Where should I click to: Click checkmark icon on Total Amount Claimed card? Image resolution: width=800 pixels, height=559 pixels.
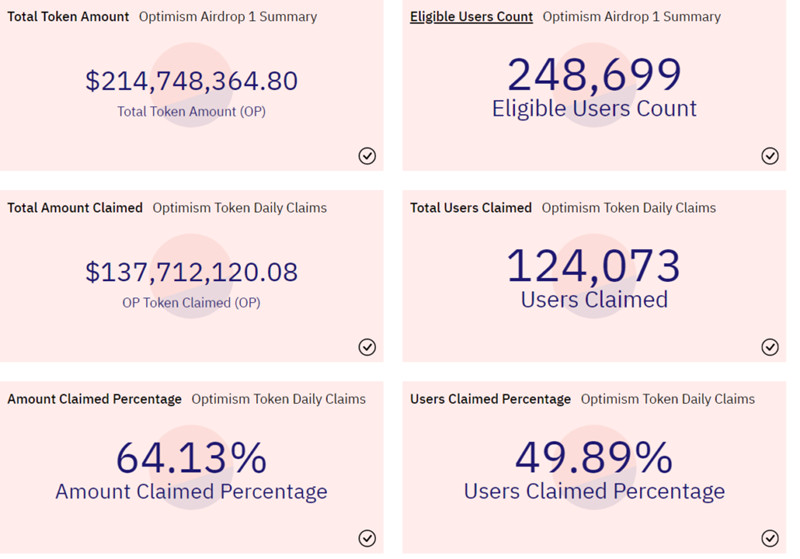pos(367,347)
